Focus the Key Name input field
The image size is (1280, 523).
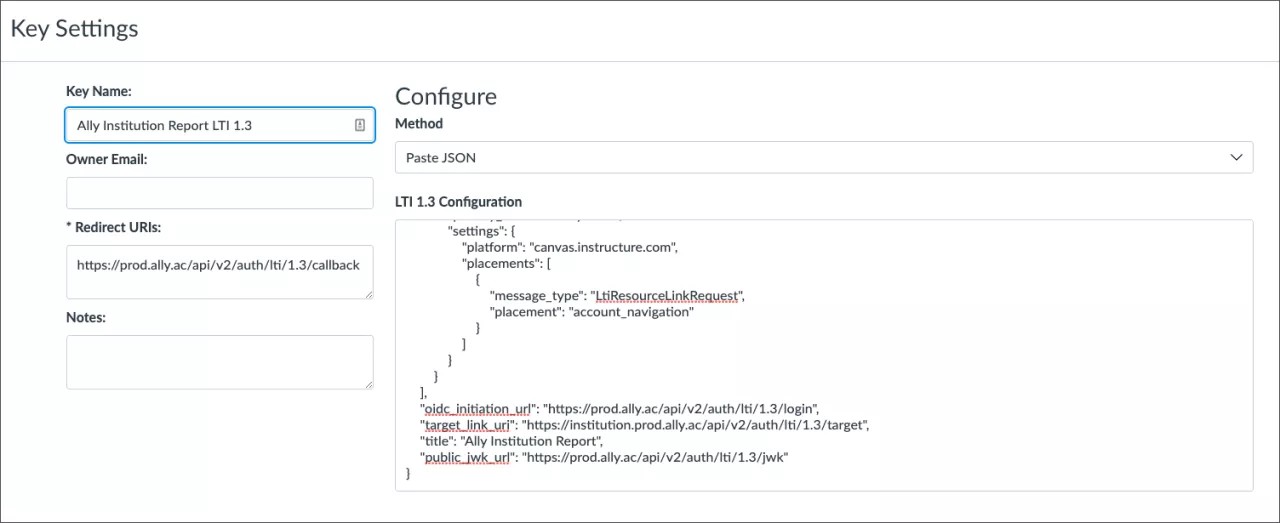point(210,126)
